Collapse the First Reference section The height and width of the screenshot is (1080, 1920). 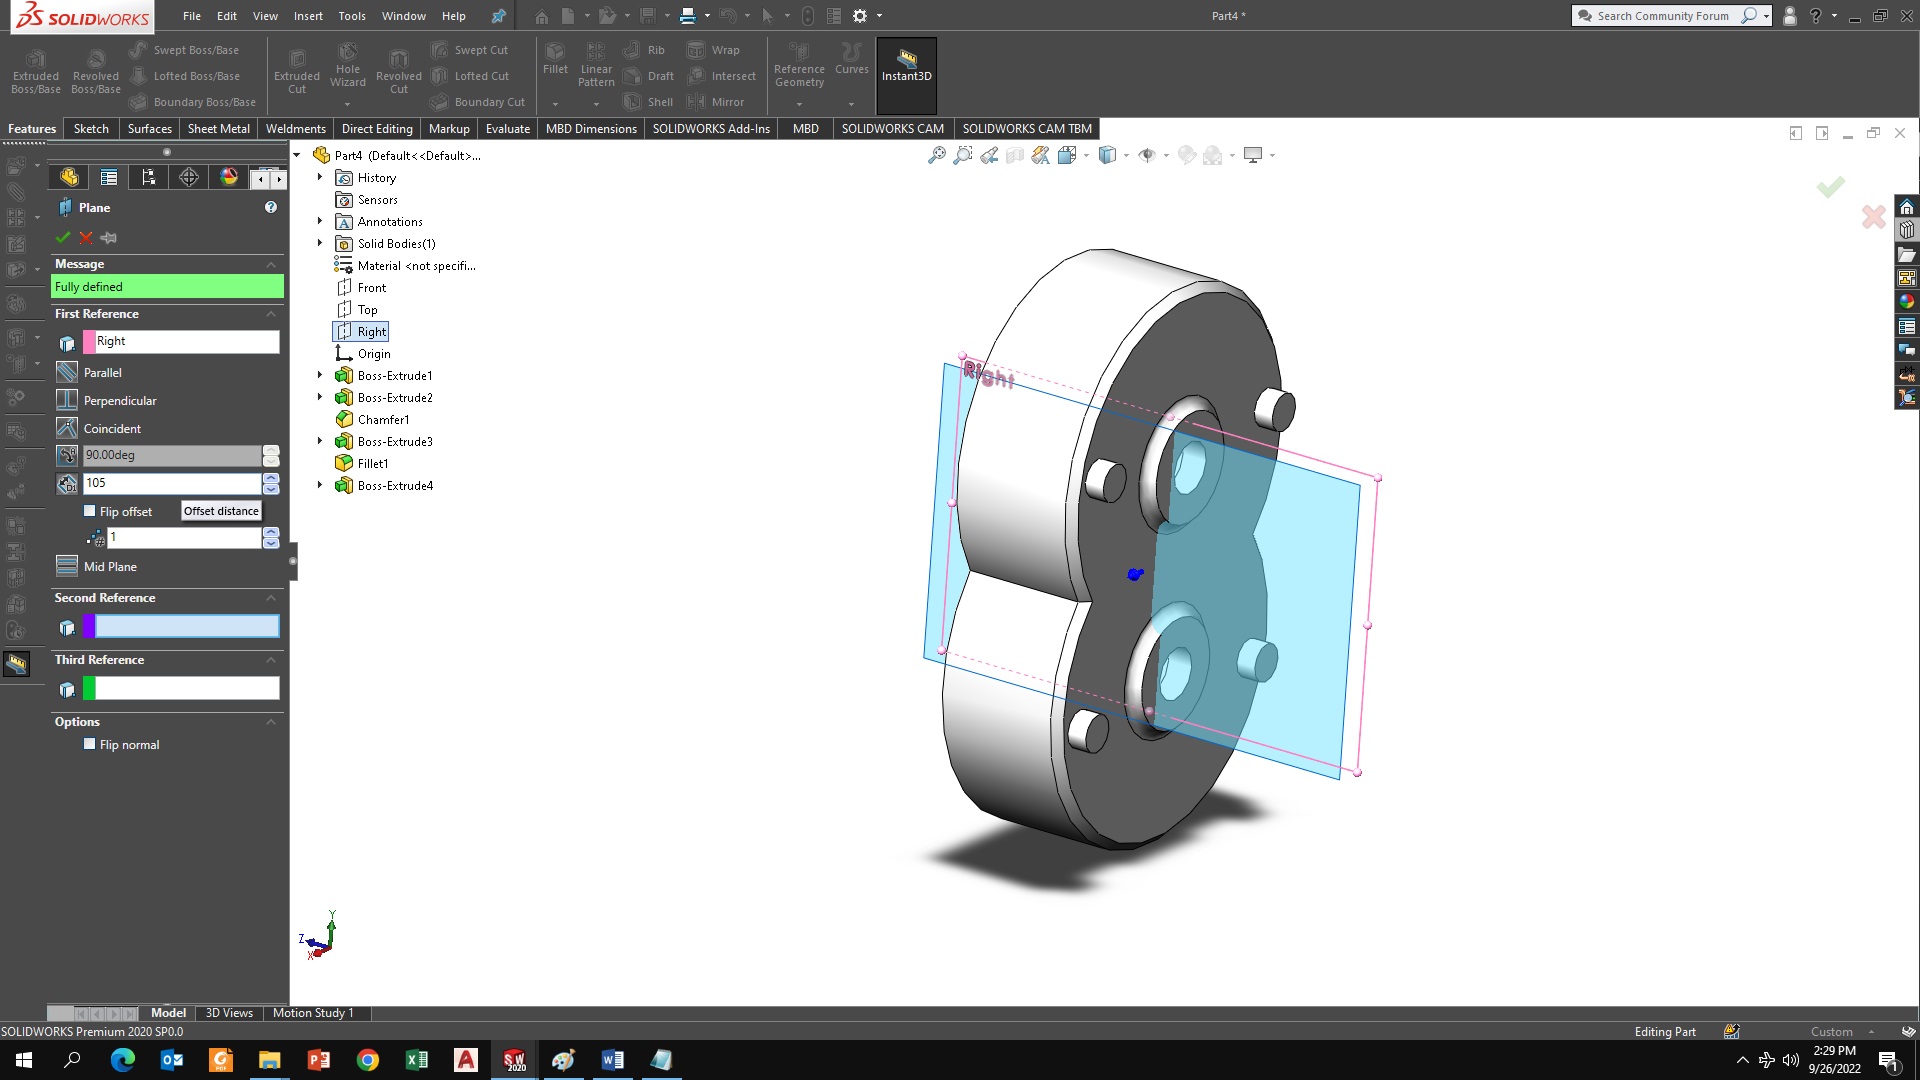click(271, 314)
